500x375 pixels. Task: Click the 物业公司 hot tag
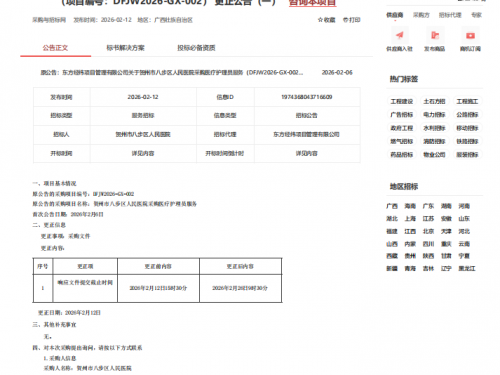[x=434, y=155]
